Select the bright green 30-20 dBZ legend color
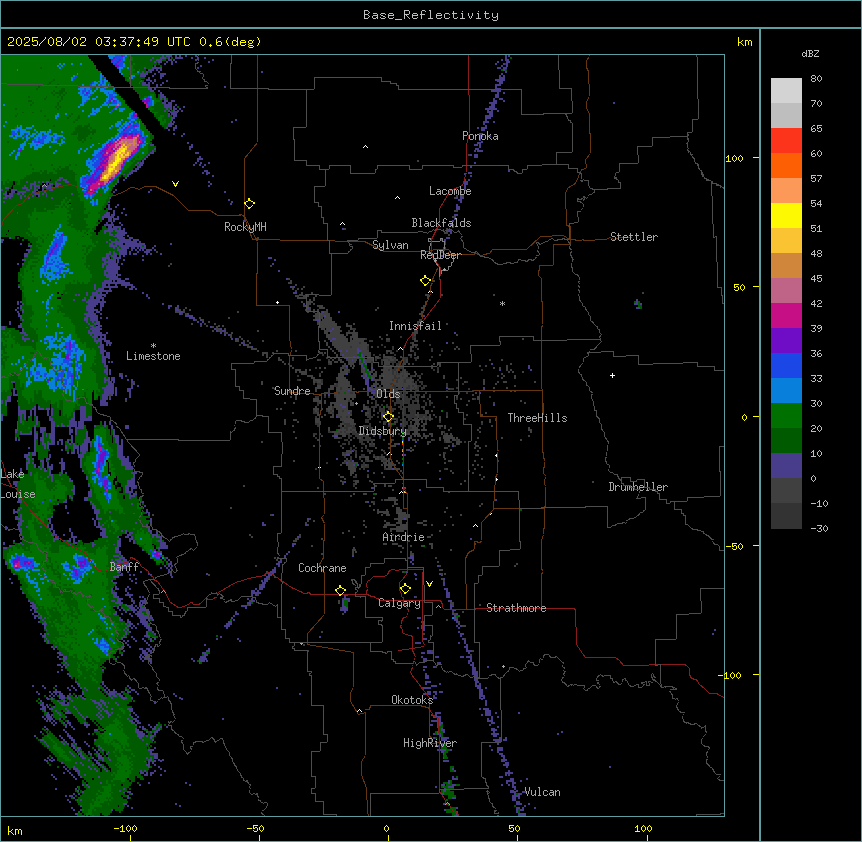 pyautogui.click(x=786, y=416)
